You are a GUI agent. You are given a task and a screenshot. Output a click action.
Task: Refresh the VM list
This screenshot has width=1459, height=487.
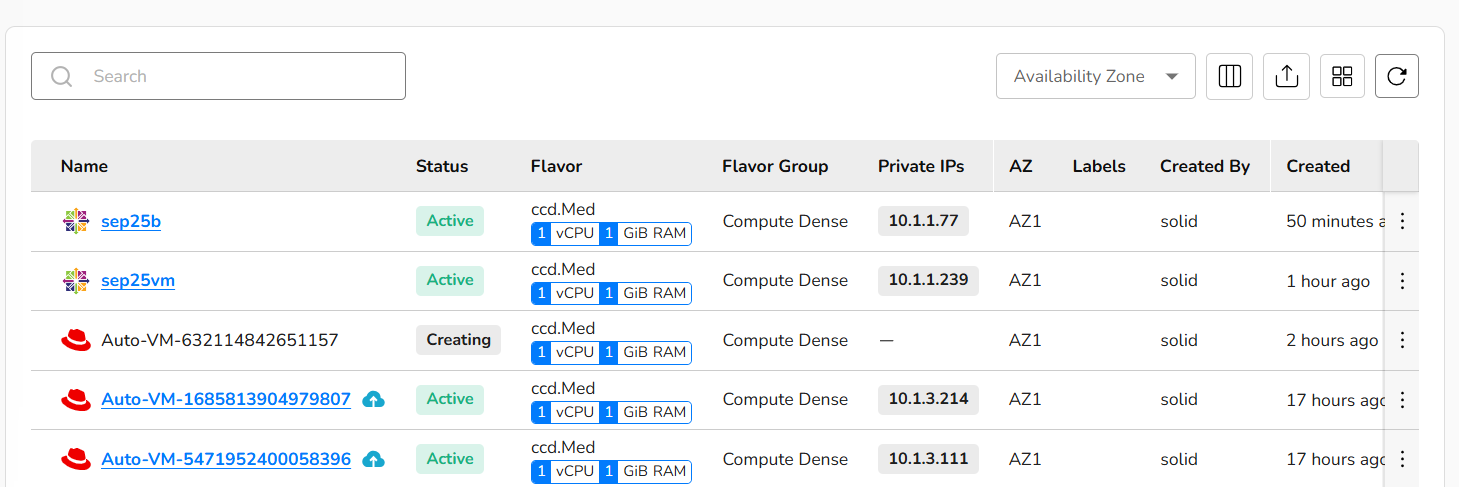tap(1396, 76)
